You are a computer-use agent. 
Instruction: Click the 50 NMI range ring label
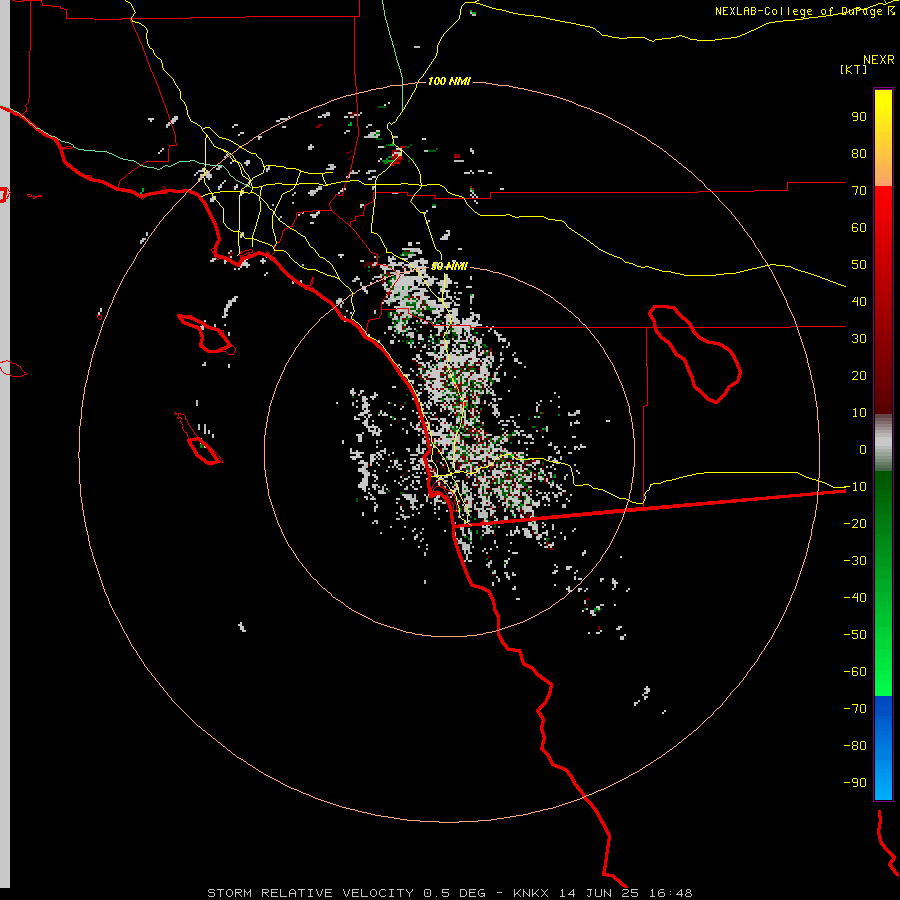pos(449,266)
